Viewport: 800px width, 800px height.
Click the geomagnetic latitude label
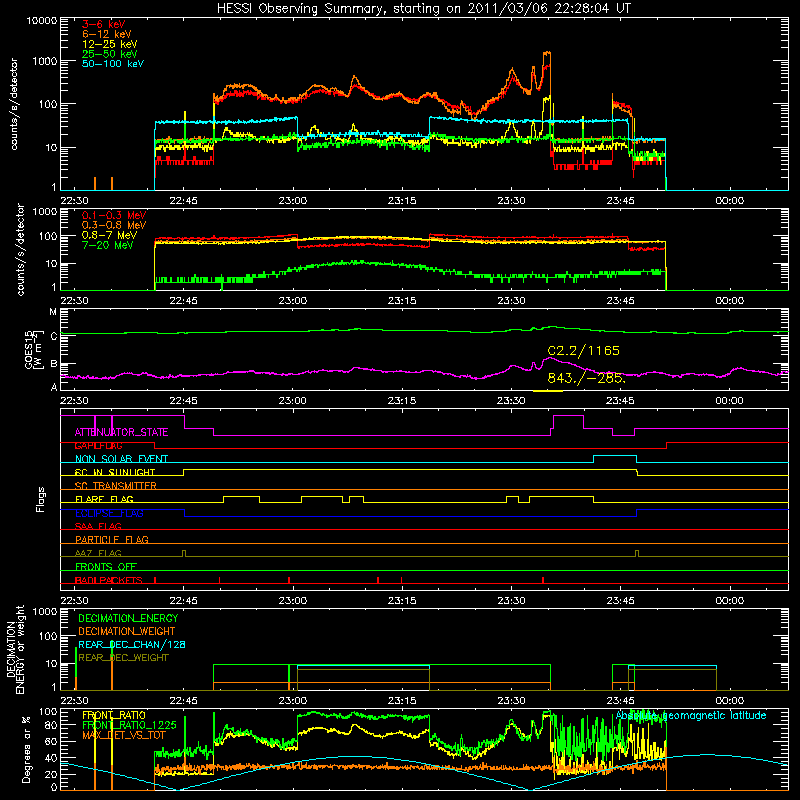tap(691, 716)
